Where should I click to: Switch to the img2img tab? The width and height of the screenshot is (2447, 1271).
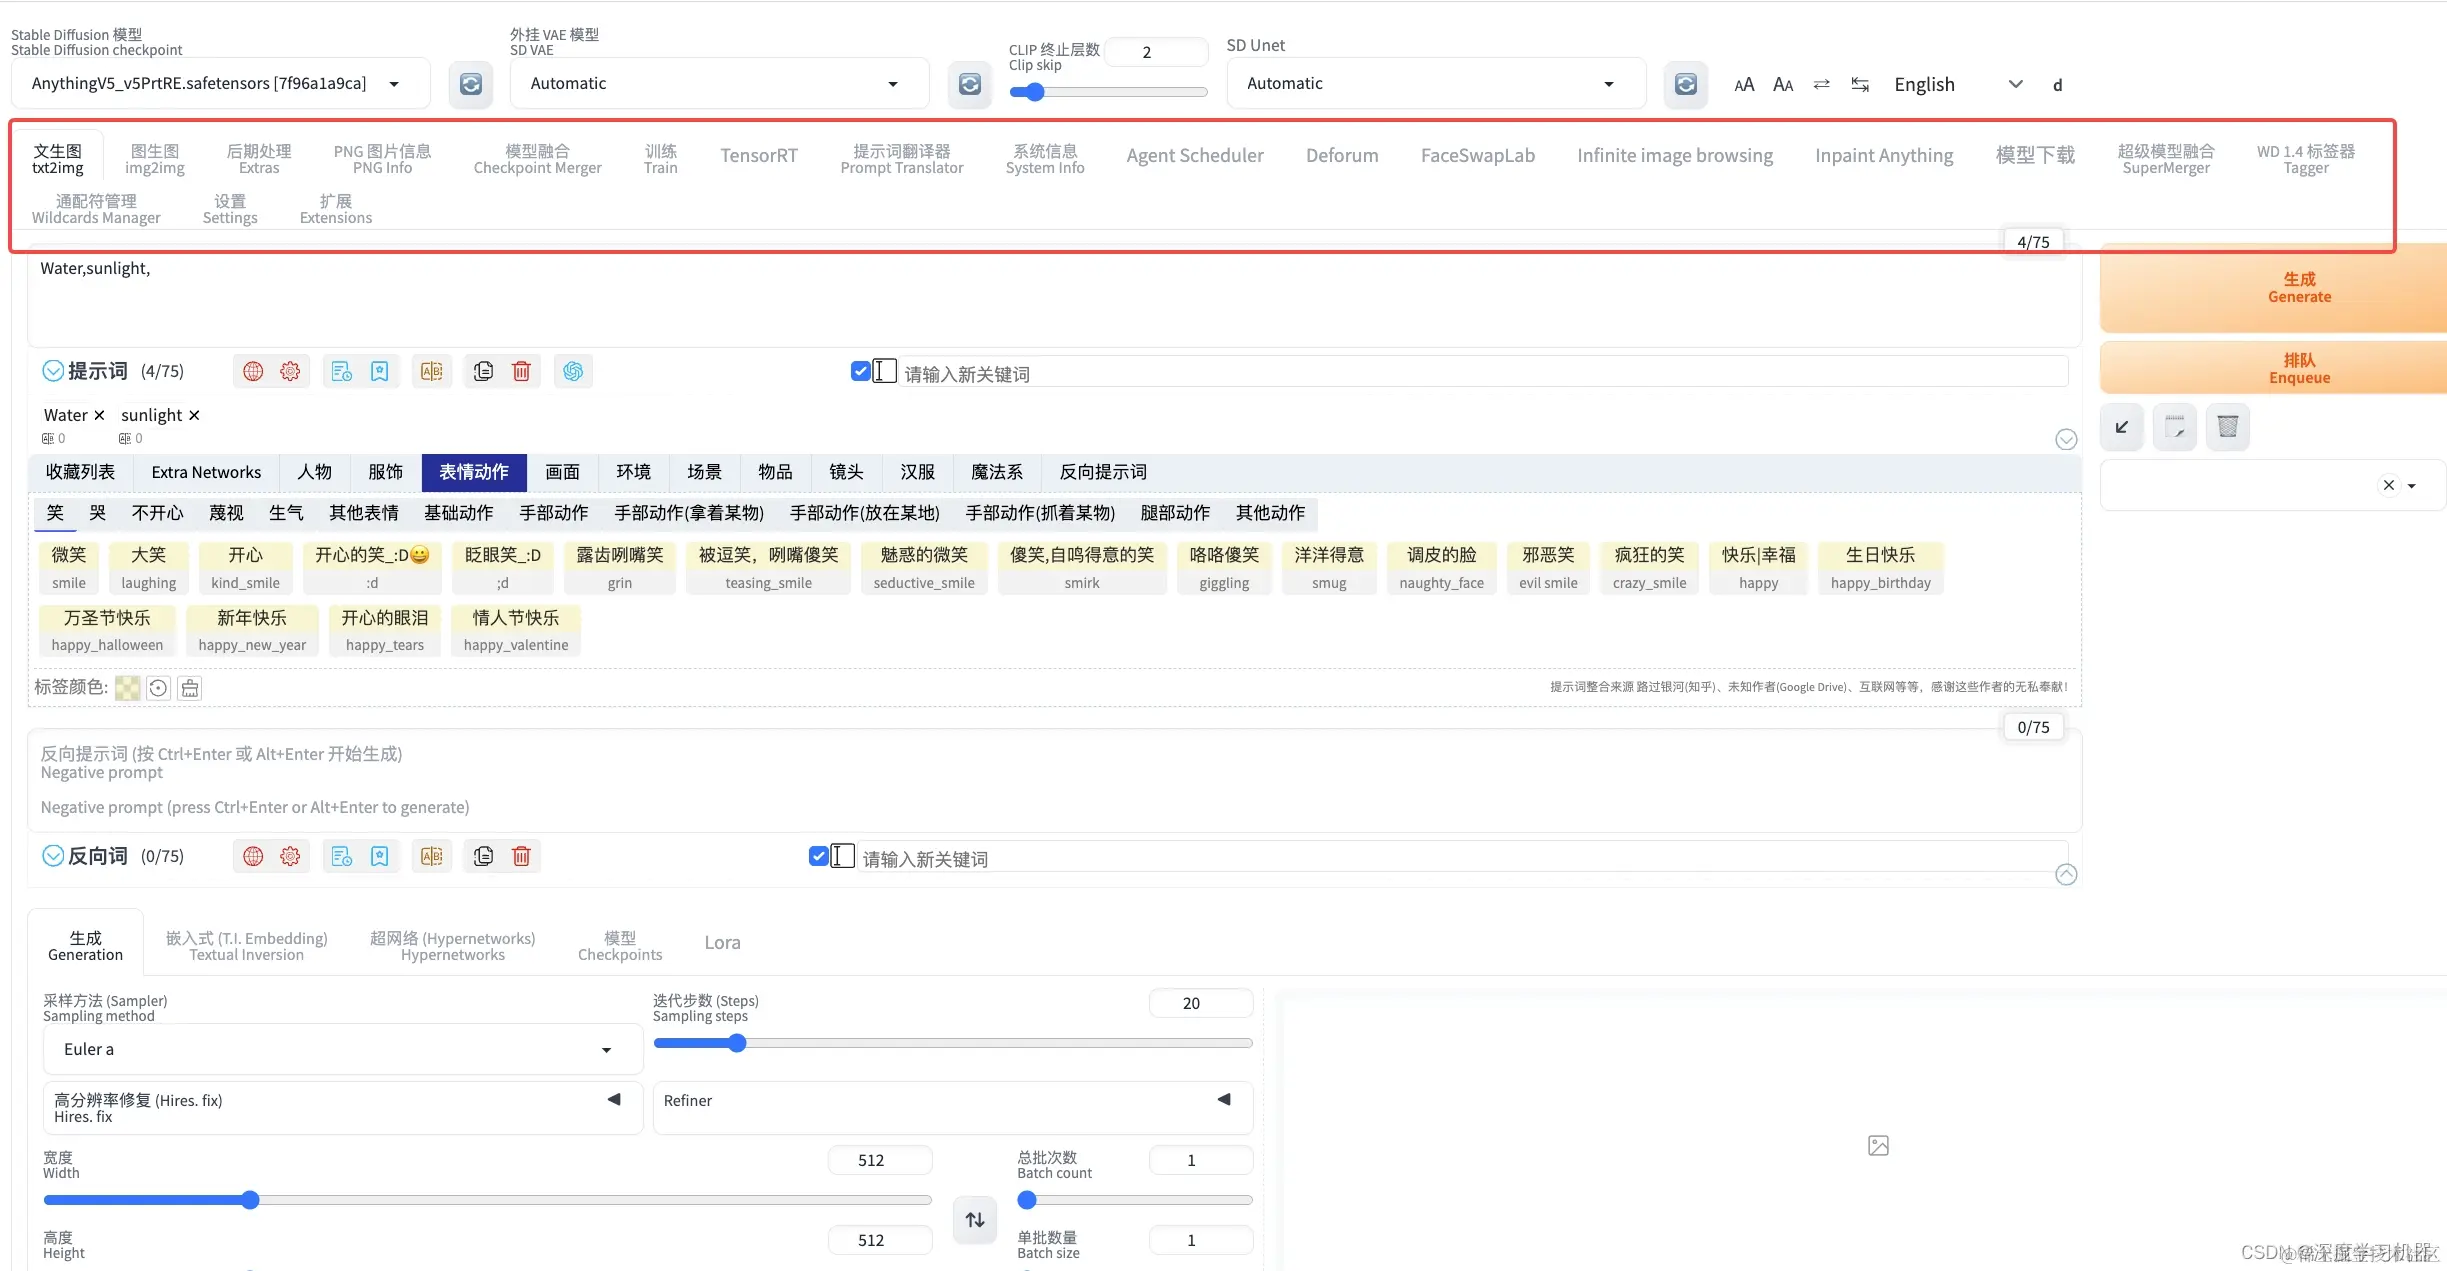155,159
